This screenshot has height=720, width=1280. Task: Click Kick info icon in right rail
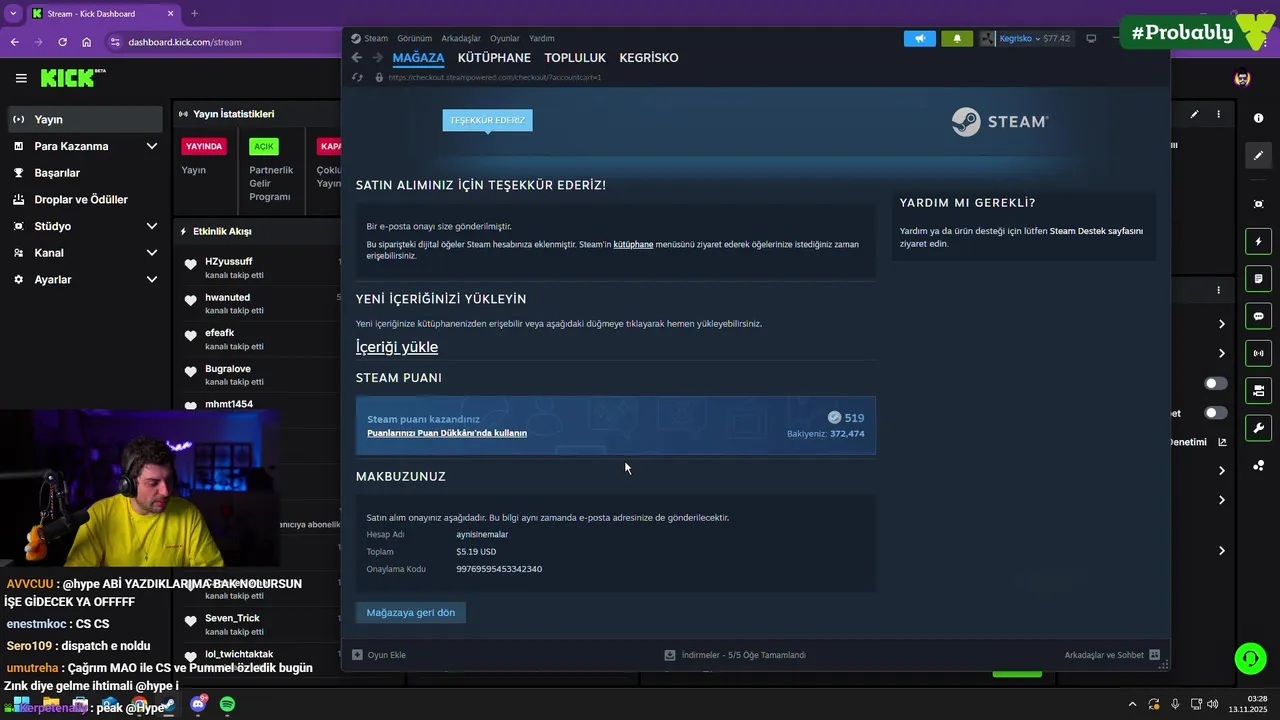(x=1258, y=118)
